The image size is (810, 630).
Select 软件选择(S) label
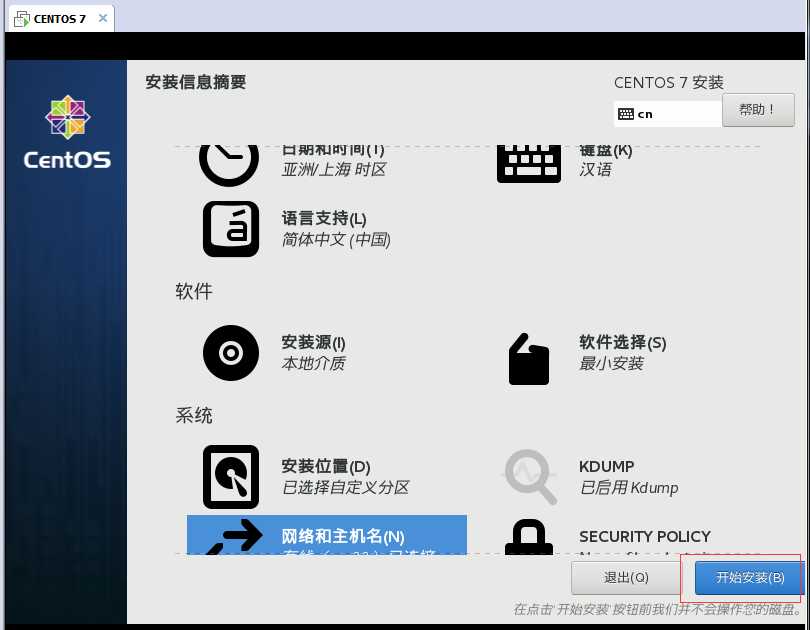click(x=622, y=342)
